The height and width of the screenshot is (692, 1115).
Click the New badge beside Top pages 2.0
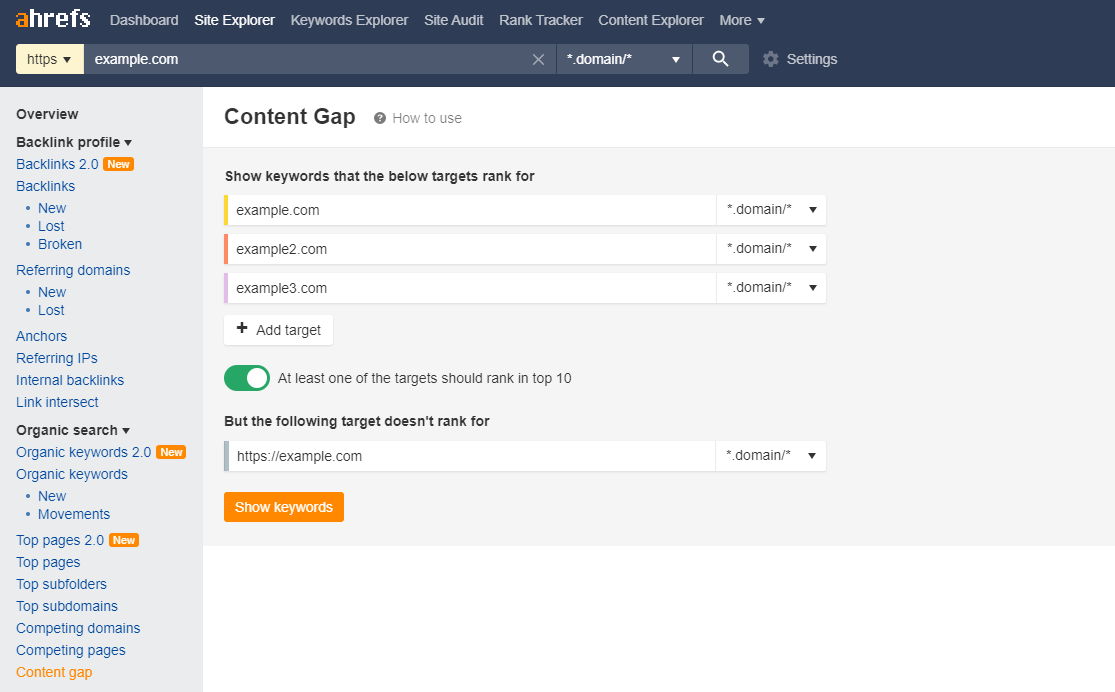pyautogui.click(x=124, y=539)
